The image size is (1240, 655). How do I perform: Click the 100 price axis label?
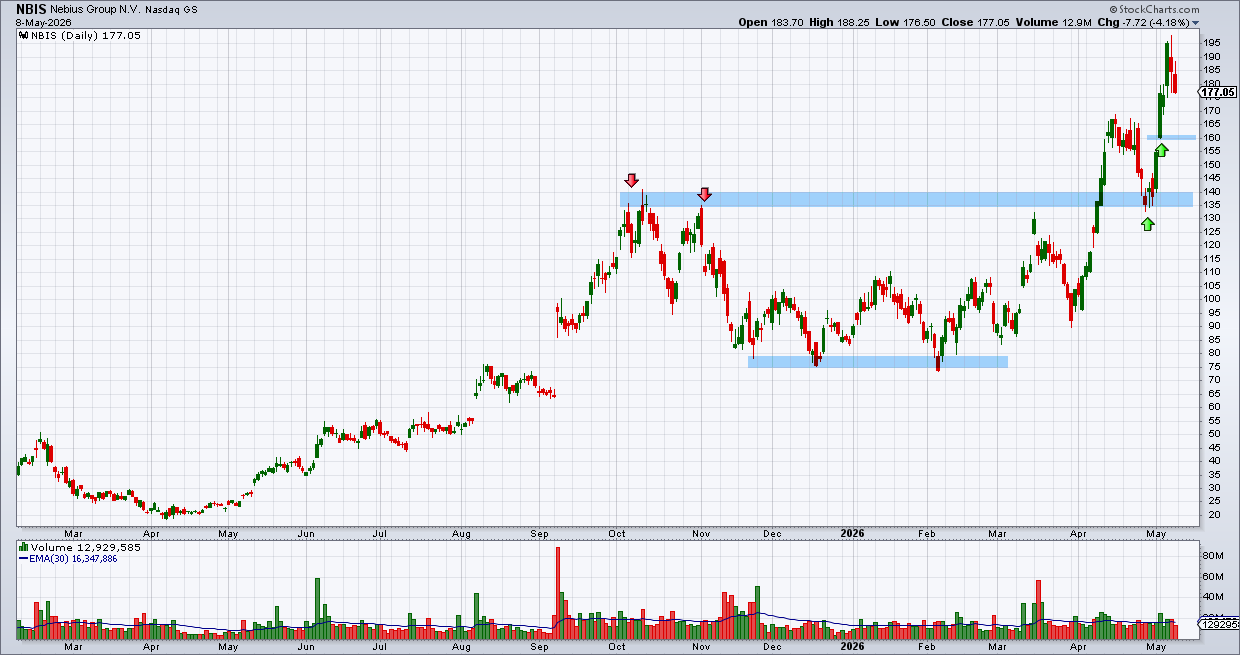pos(1213,299)
